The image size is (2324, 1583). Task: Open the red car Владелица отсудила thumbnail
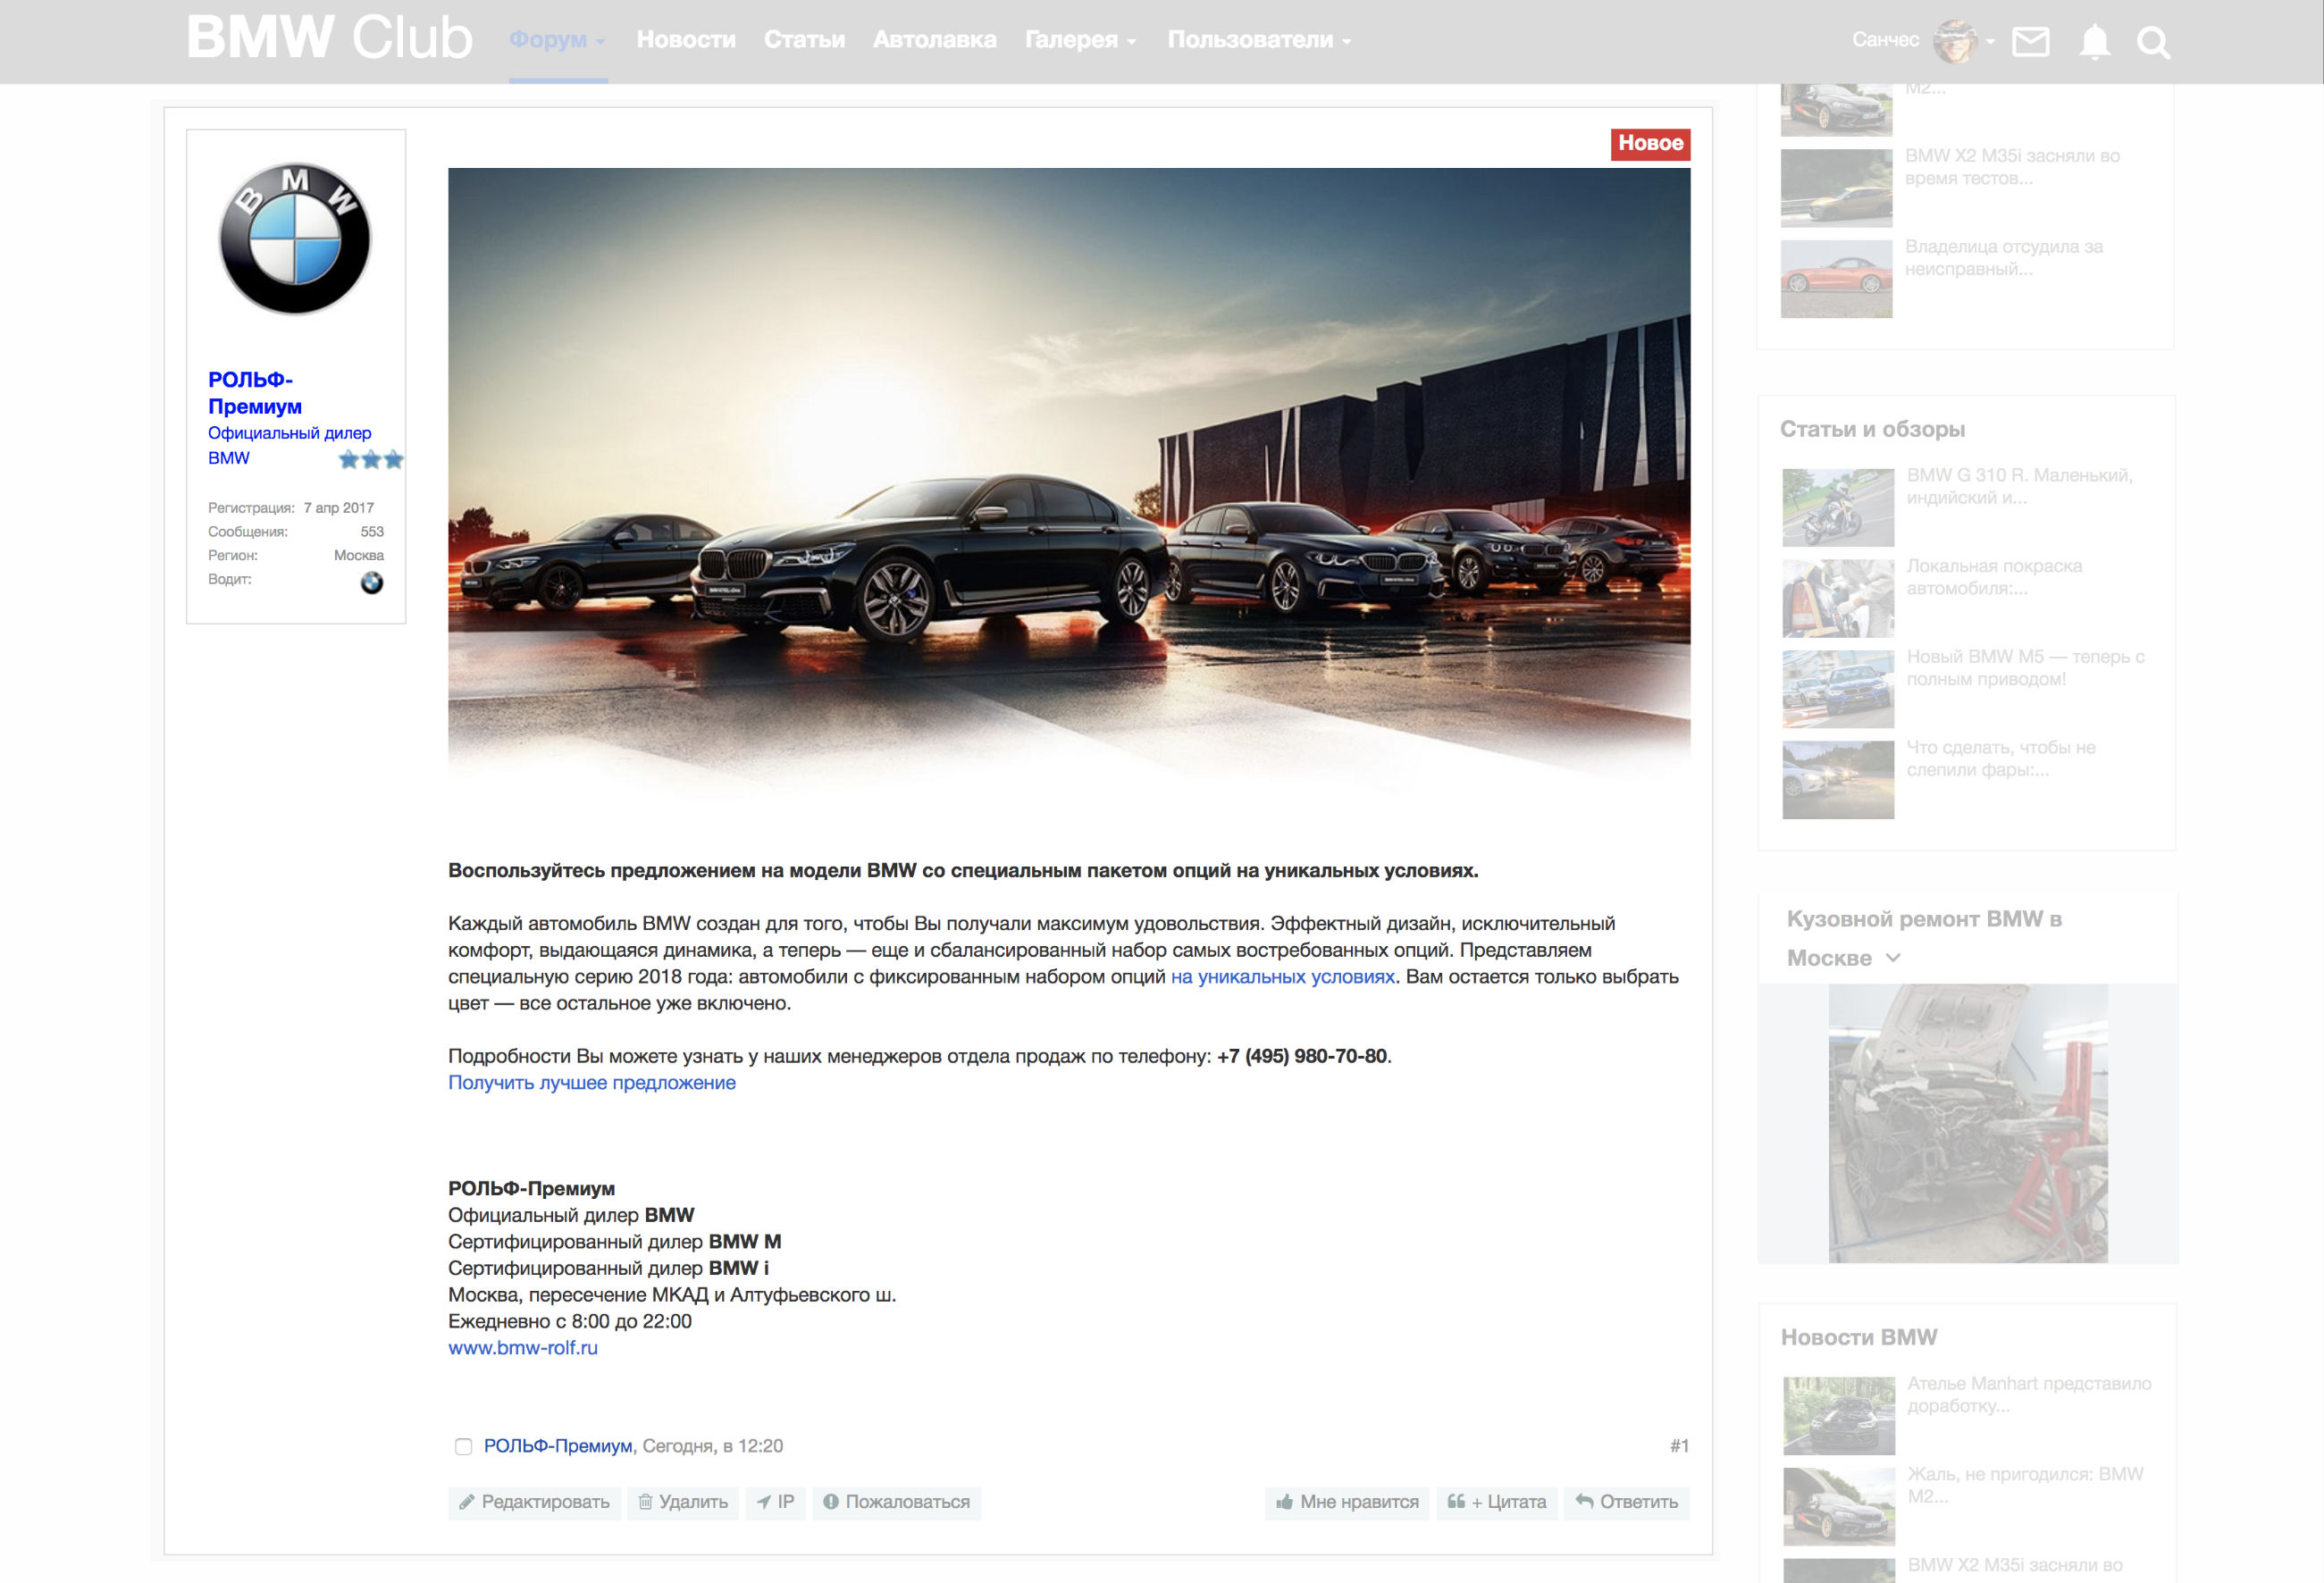coord(1837,279)
